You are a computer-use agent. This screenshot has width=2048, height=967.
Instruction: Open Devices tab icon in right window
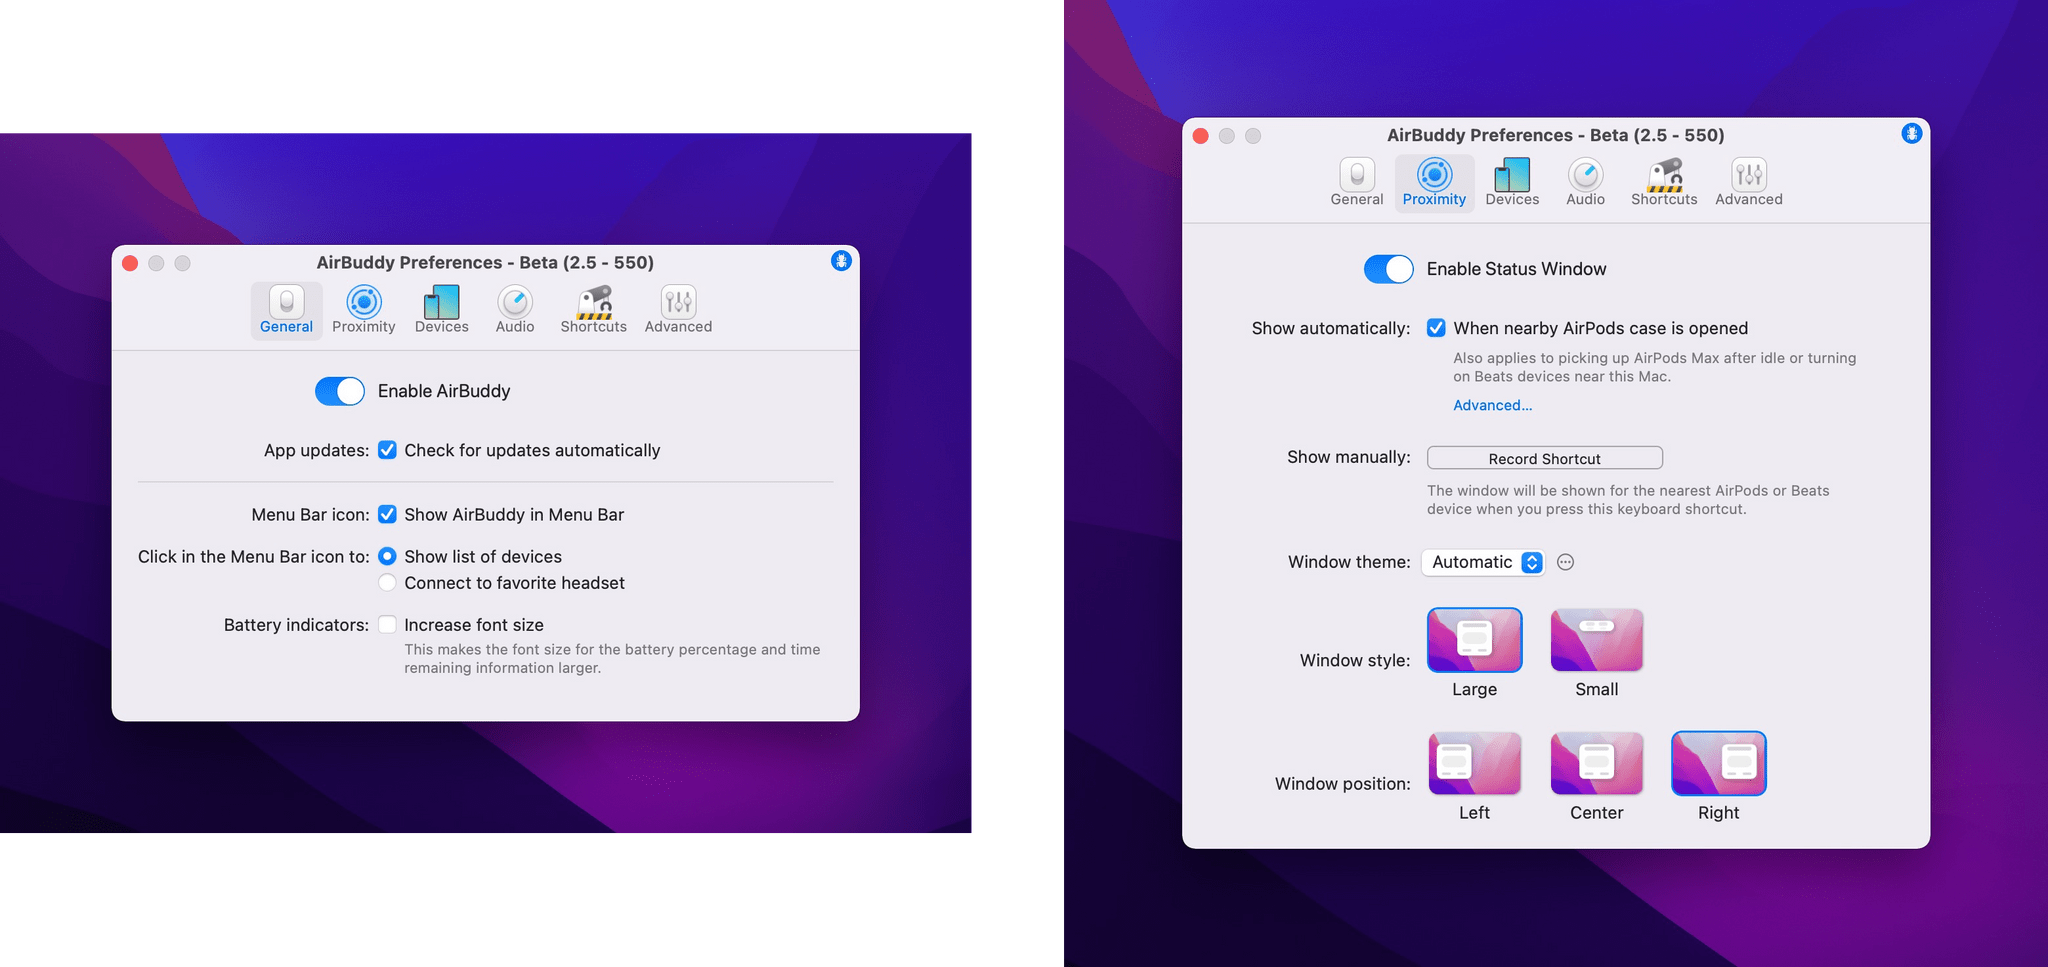point(1512,175)
